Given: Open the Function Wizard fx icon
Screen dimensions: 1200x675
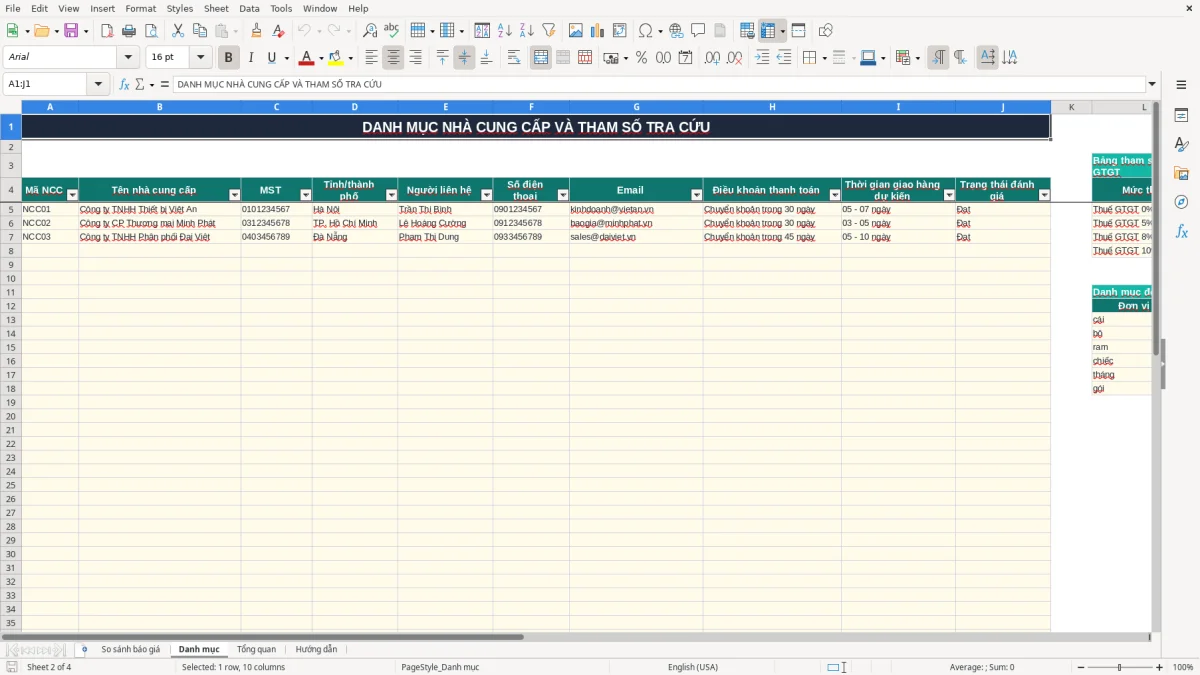Looking at the screenshot, I should coord(125,84).
